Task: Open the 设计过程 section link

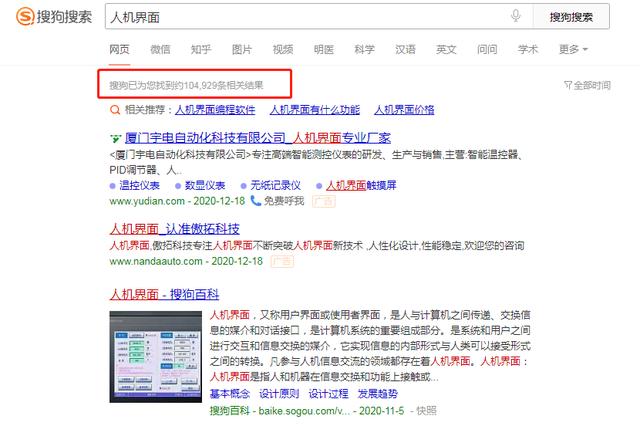Action: click(x=329, y=394)
